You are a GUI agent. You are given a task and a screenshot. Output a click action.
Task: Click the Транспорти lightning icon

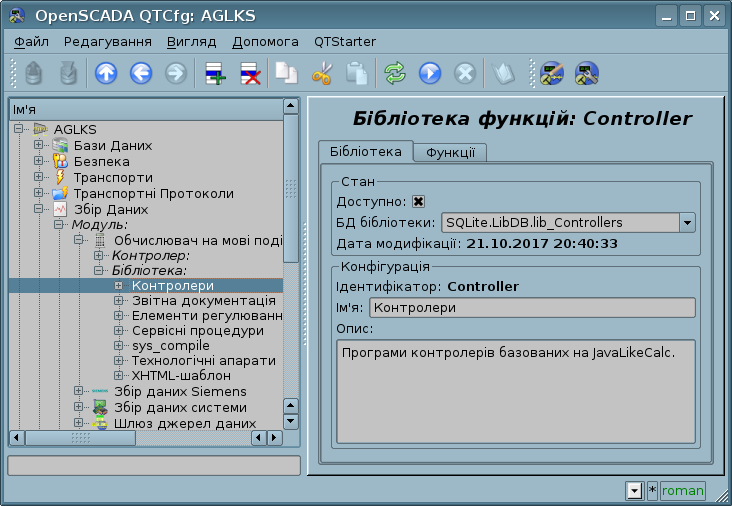(x=60, y=177)
